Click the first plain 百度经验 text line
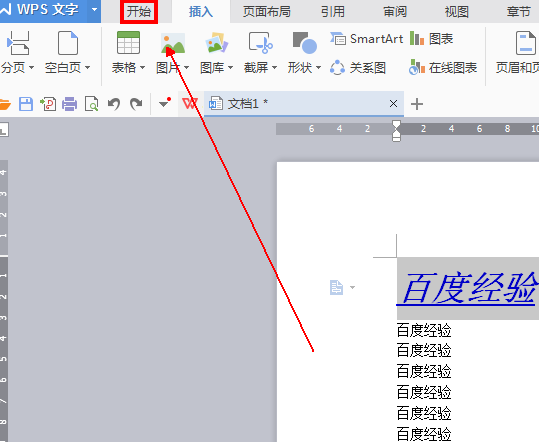 (x=424, y=330)
